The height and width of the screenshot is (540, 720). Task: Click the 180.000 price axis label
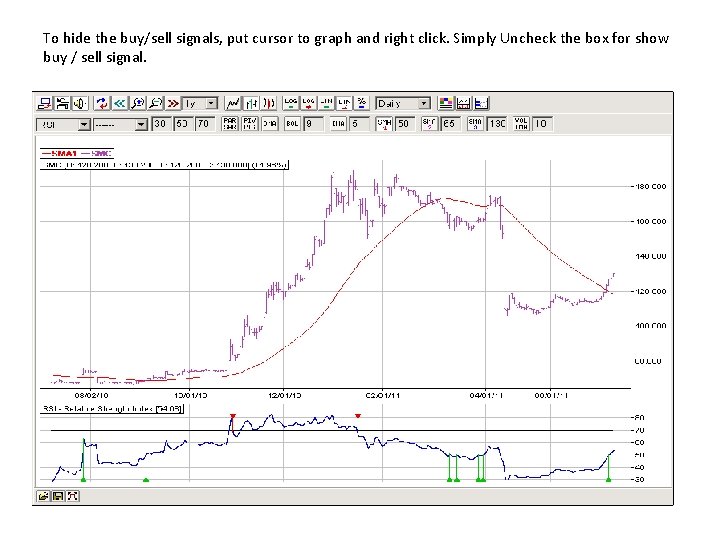(651, 186)
